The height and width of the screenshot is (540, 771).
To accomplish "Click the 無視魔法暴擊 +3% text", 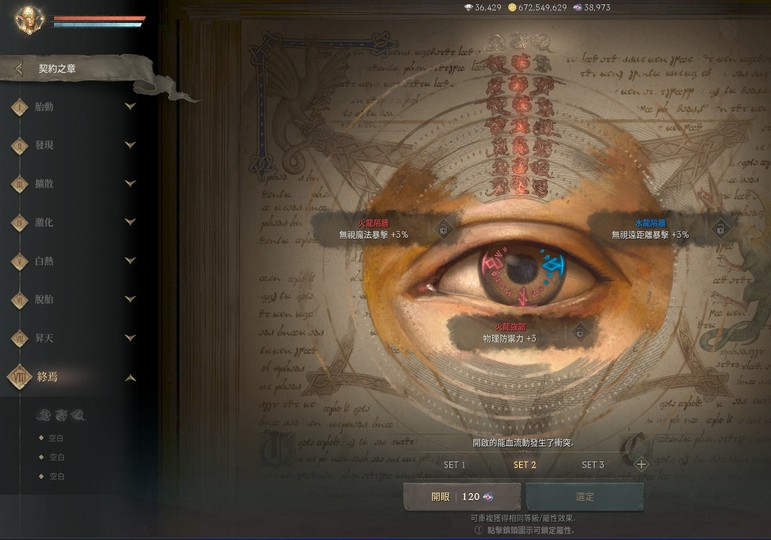I will 374,235.
